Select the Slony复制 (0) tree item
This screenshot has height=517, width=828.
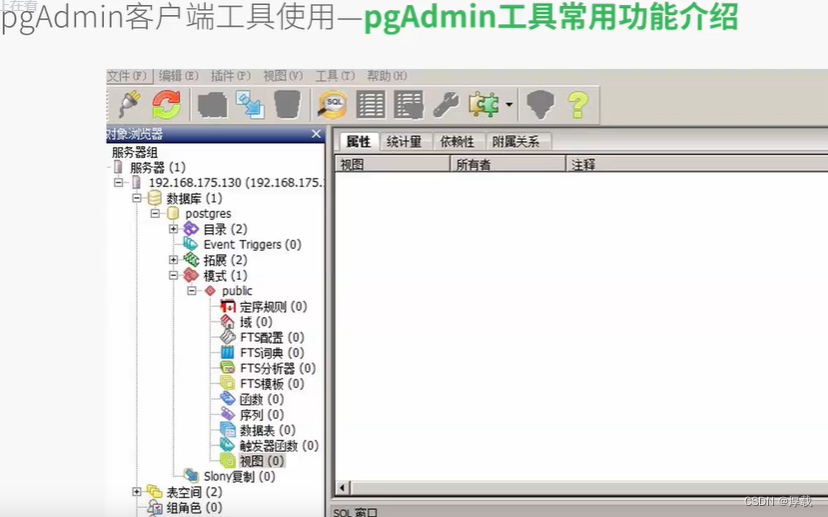tap(239, 476)
